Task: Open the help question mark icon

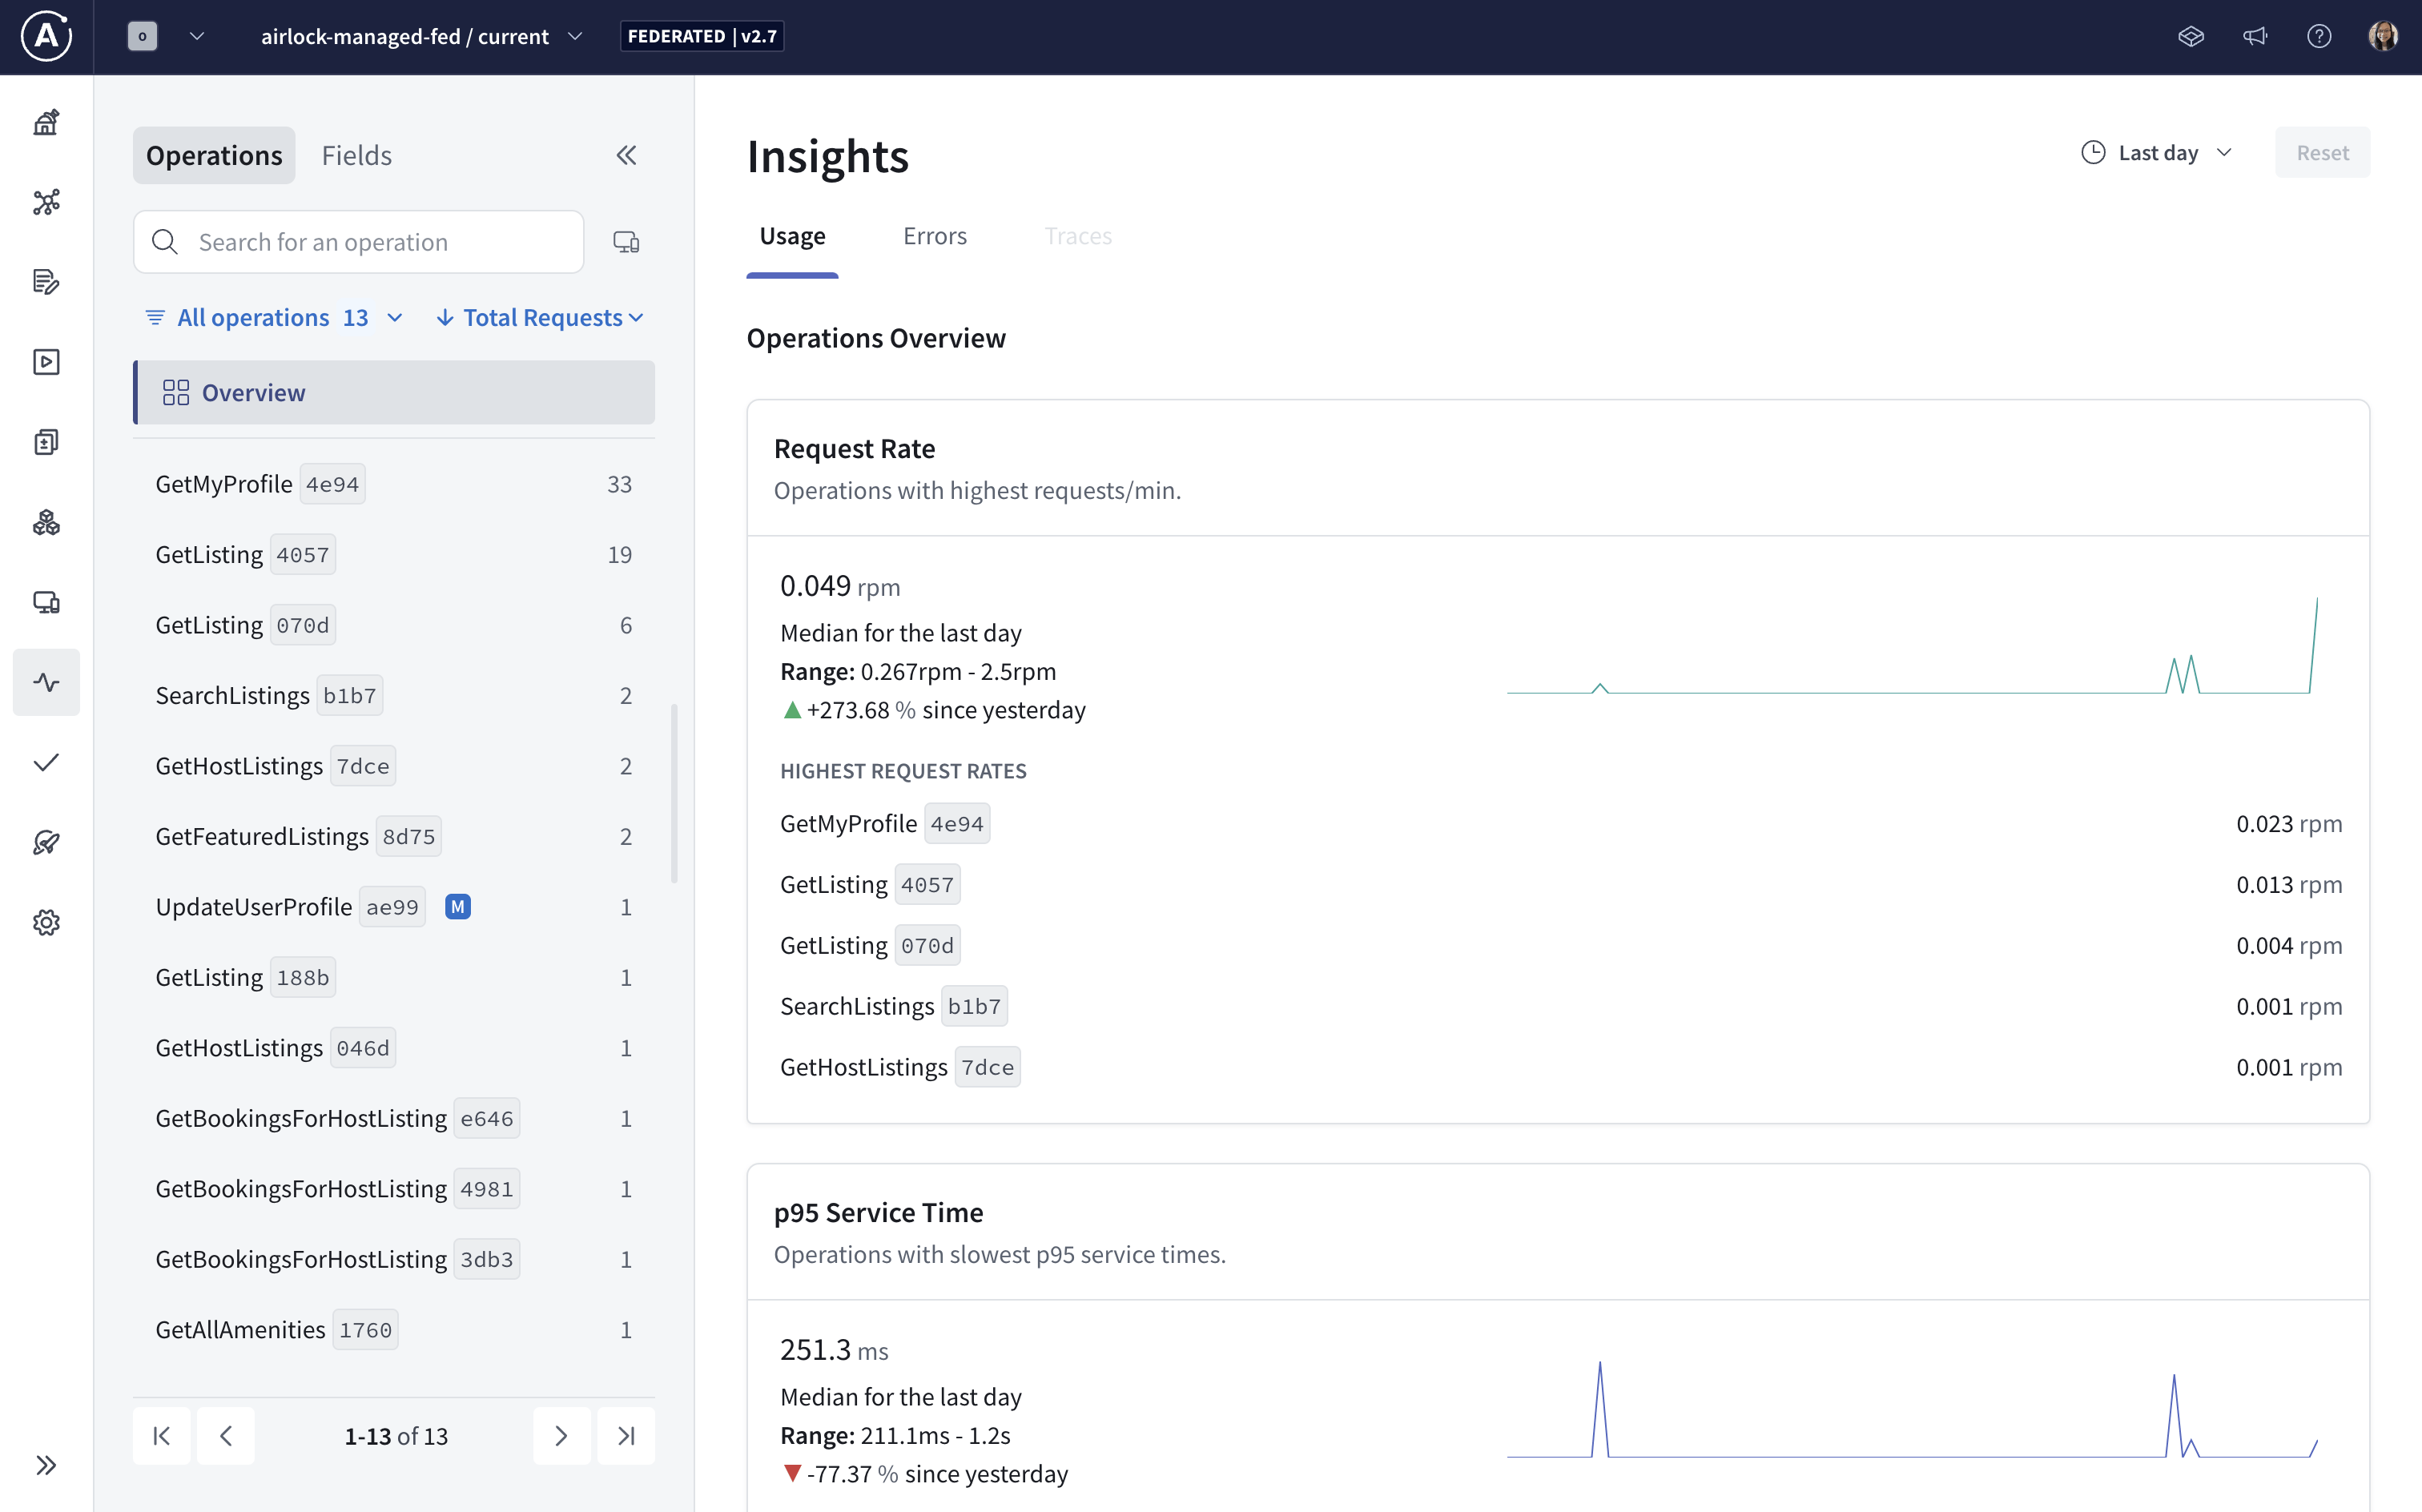Action: (x=2320, y=36)
